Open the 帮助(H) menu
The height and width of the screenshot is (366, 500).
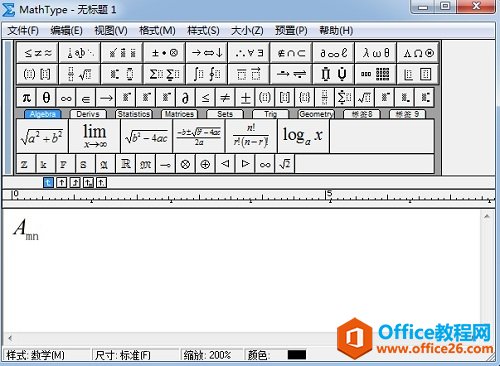coord(336,31)
